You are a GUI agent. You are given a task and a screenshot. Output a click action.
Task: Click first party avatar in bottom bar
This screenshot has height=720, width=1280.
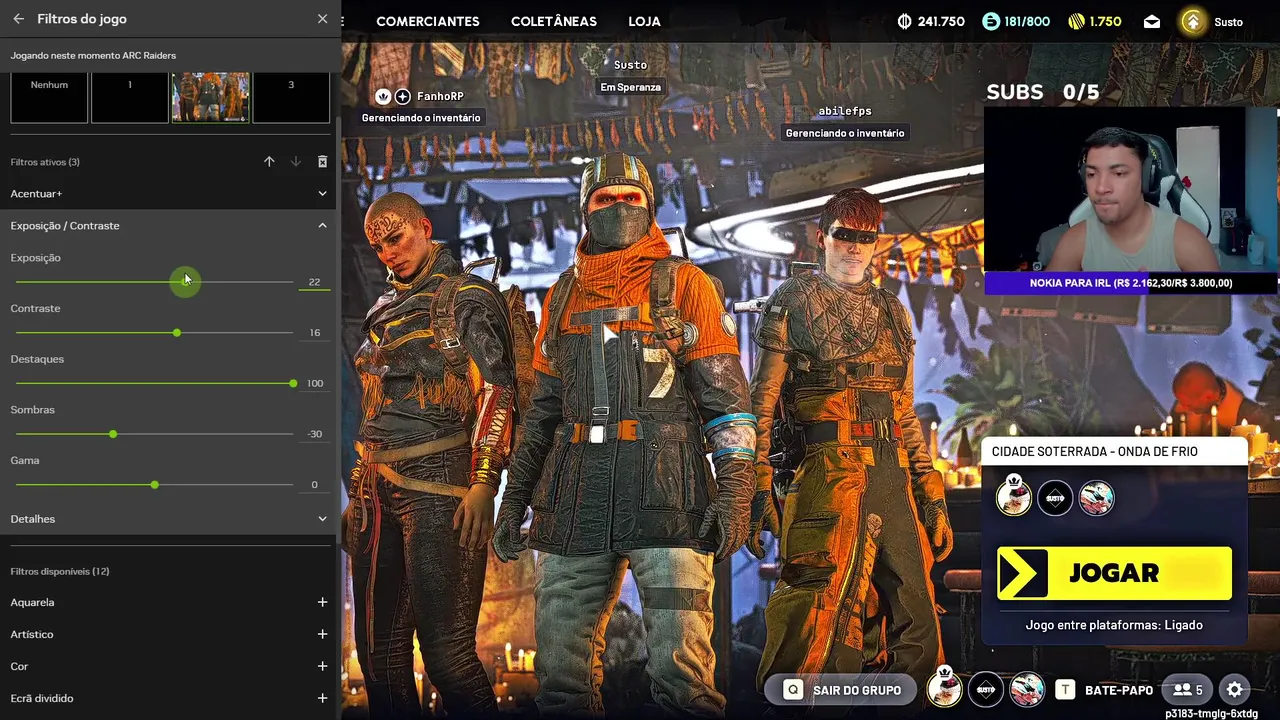pos(944,689)
